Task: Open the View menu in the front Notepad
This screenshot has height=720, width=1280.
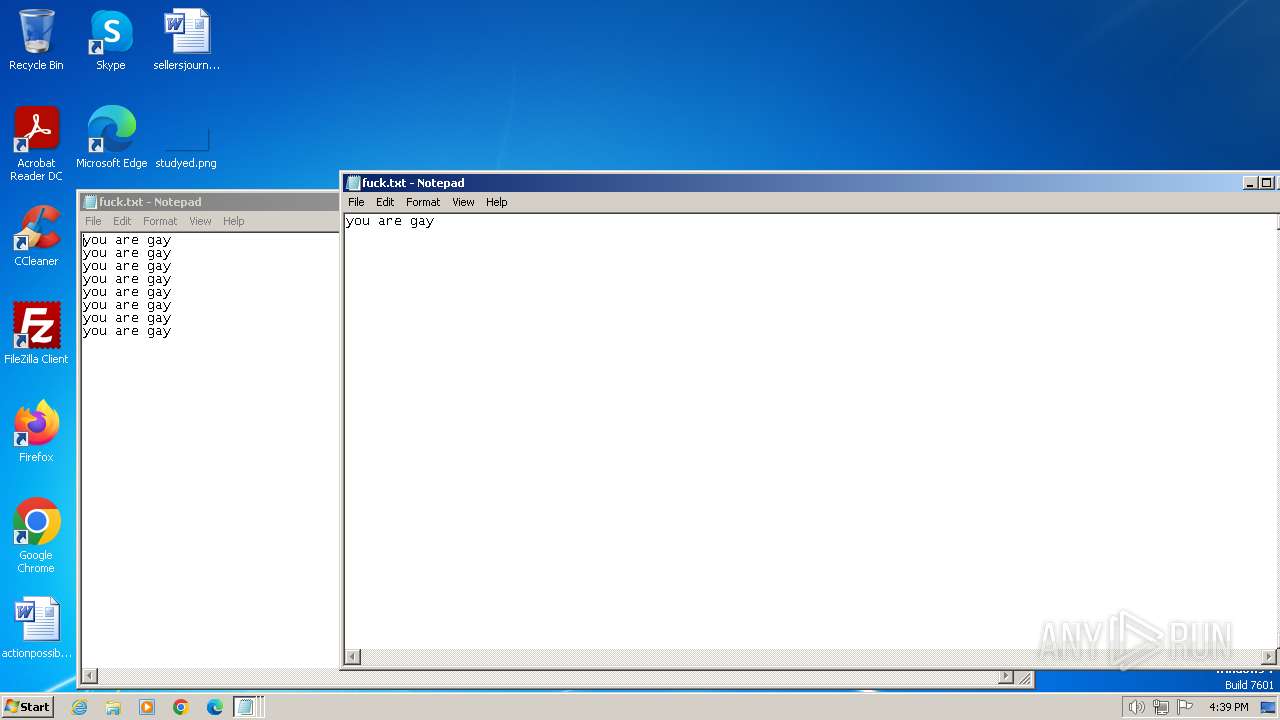Action: coord(463,202)
